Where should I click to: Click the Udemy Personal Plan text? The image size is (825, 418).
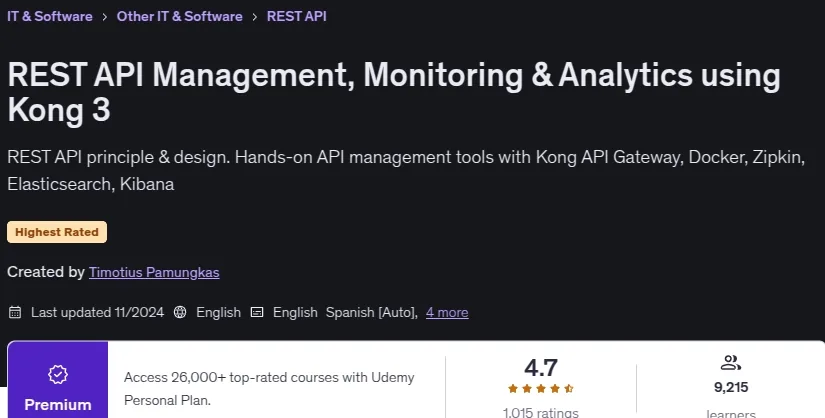(x=269, y=389)
